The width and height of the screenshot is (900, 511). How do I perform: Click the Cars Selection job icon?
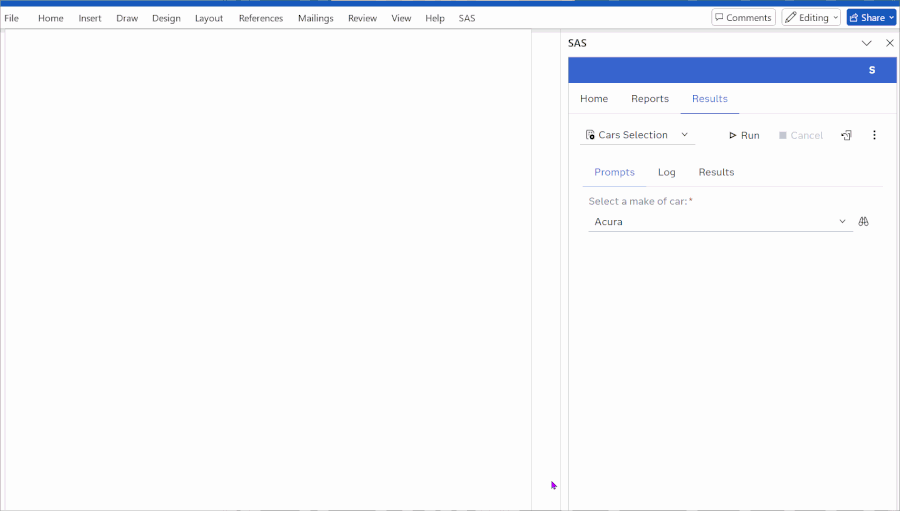tap(590, 135)
